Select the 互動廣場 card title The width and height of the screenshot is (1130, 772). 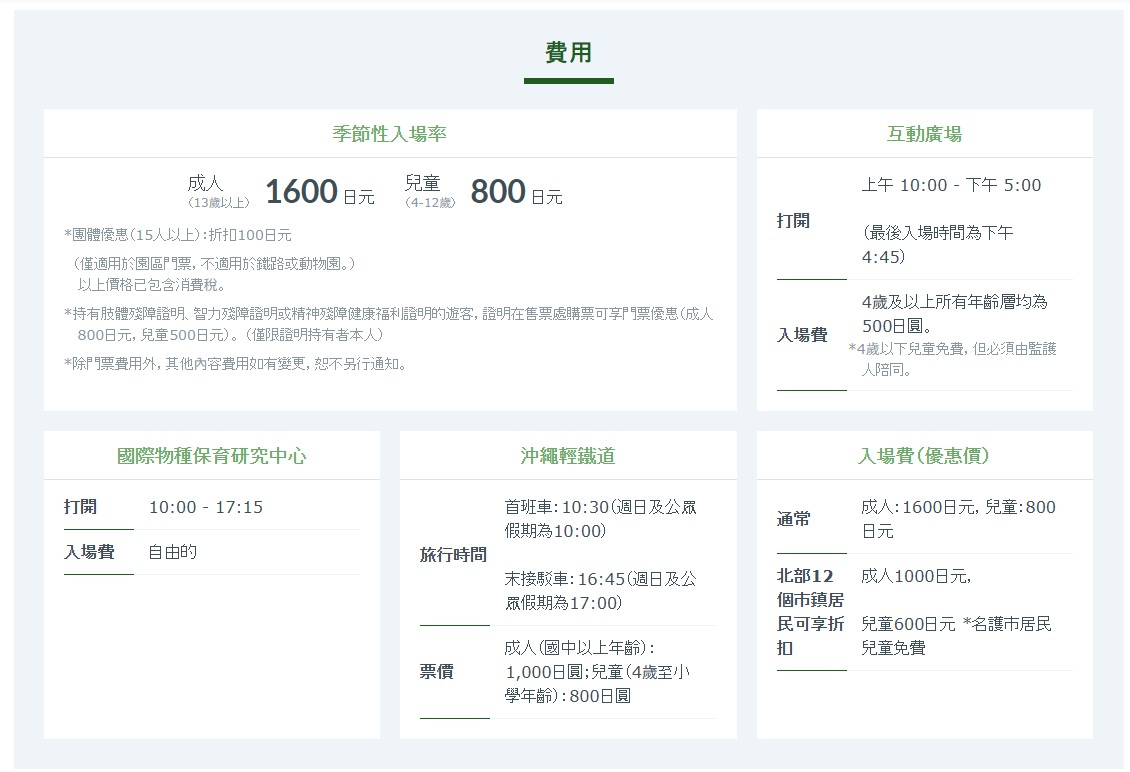(925, 134)
